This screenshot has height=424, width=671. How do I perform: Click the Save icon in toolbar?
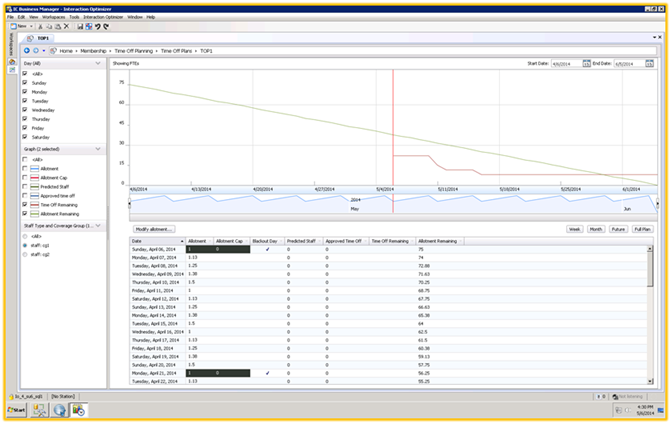[x=79, y=26]
